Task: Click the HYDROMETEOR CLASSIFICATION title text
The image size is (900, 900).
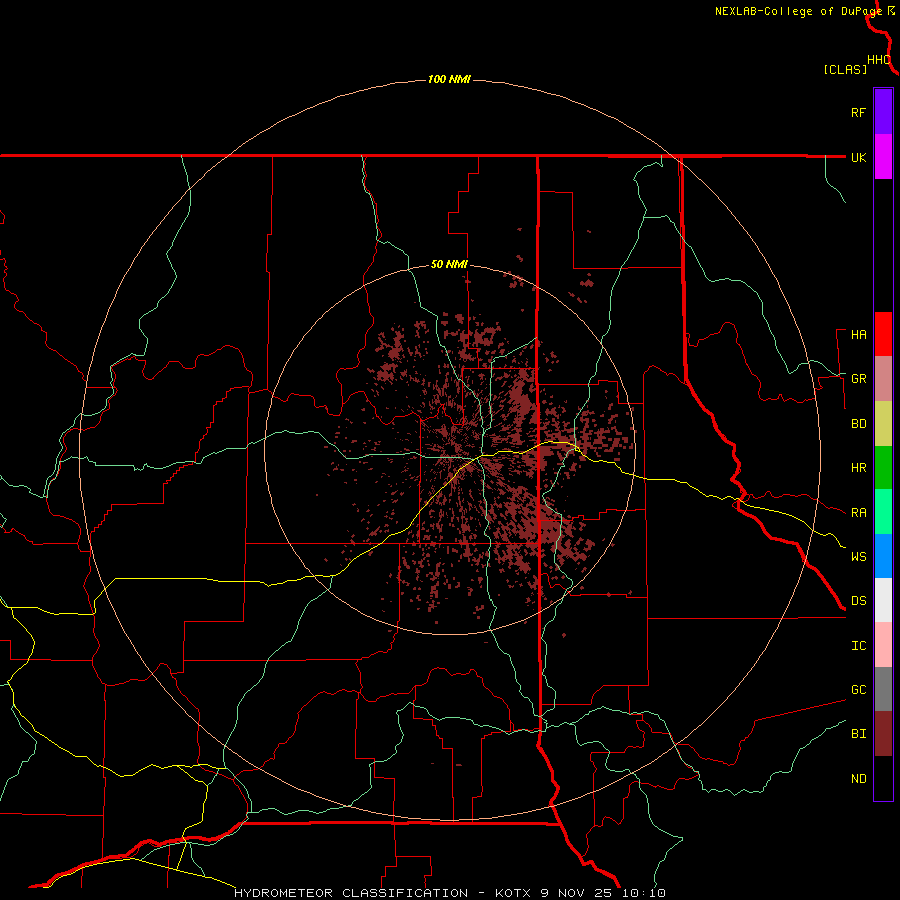Action: point(351,893)
